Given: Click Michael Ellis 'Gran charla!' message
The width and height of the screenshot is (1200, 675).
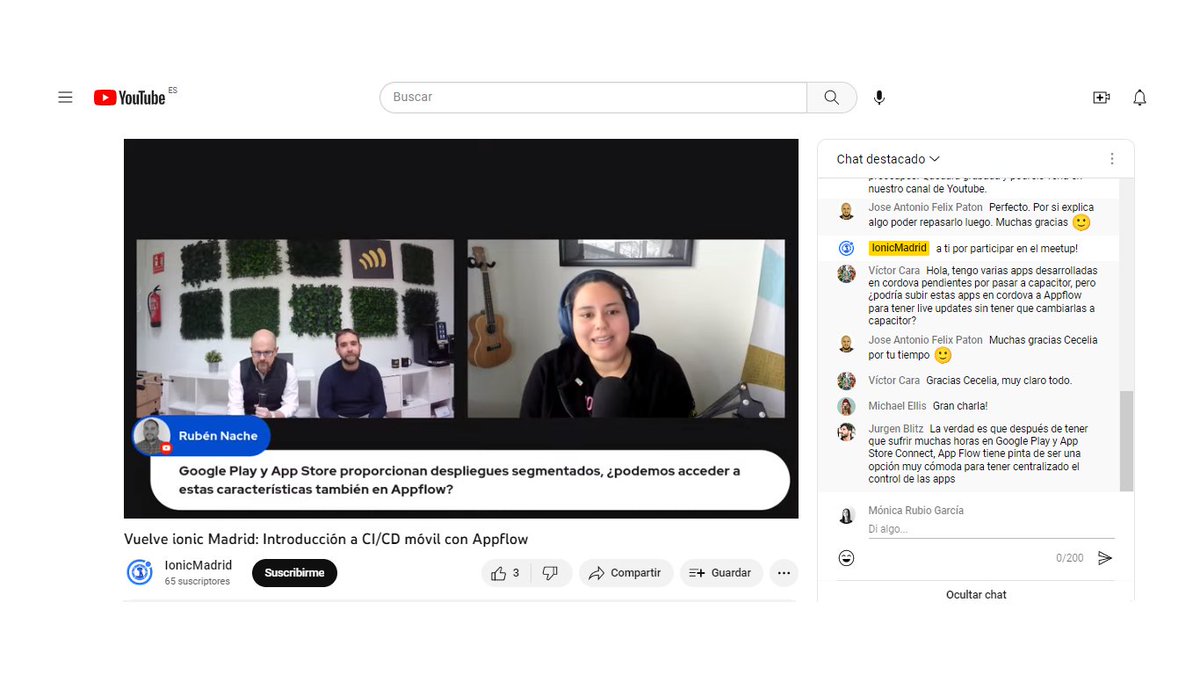Looking at the screenshot, I should (960, 406).
